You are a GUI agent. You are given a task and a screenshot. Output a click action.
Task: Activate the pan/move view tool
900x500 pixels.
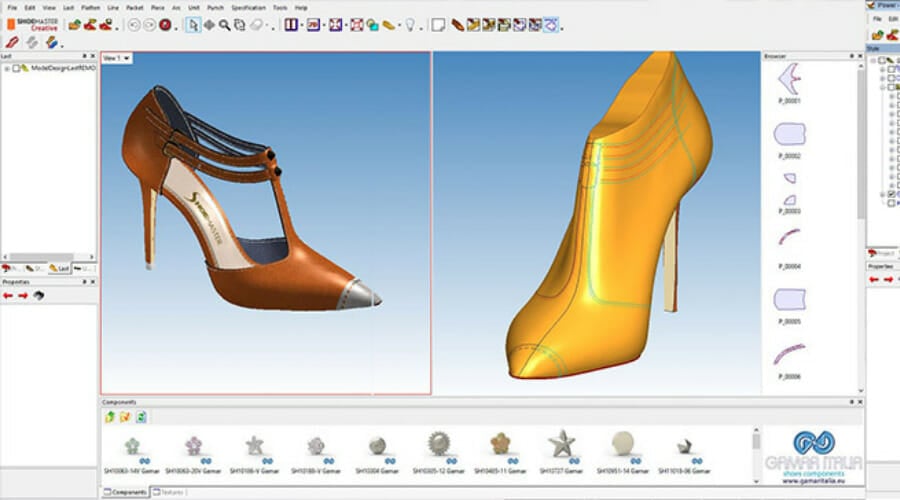pyautogui.click(x=210, y=25)
